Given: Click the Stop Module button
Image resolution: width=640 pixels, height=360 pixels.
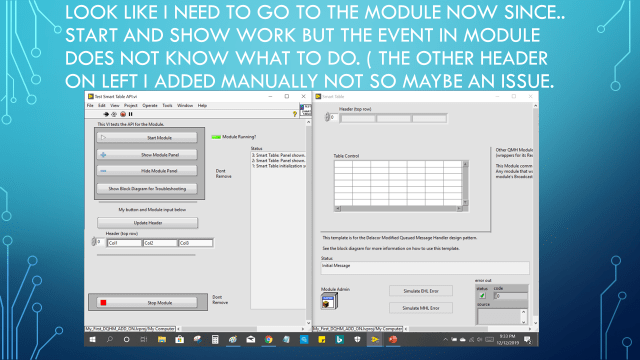Looking at the screenshot, I should click(147, 303).
